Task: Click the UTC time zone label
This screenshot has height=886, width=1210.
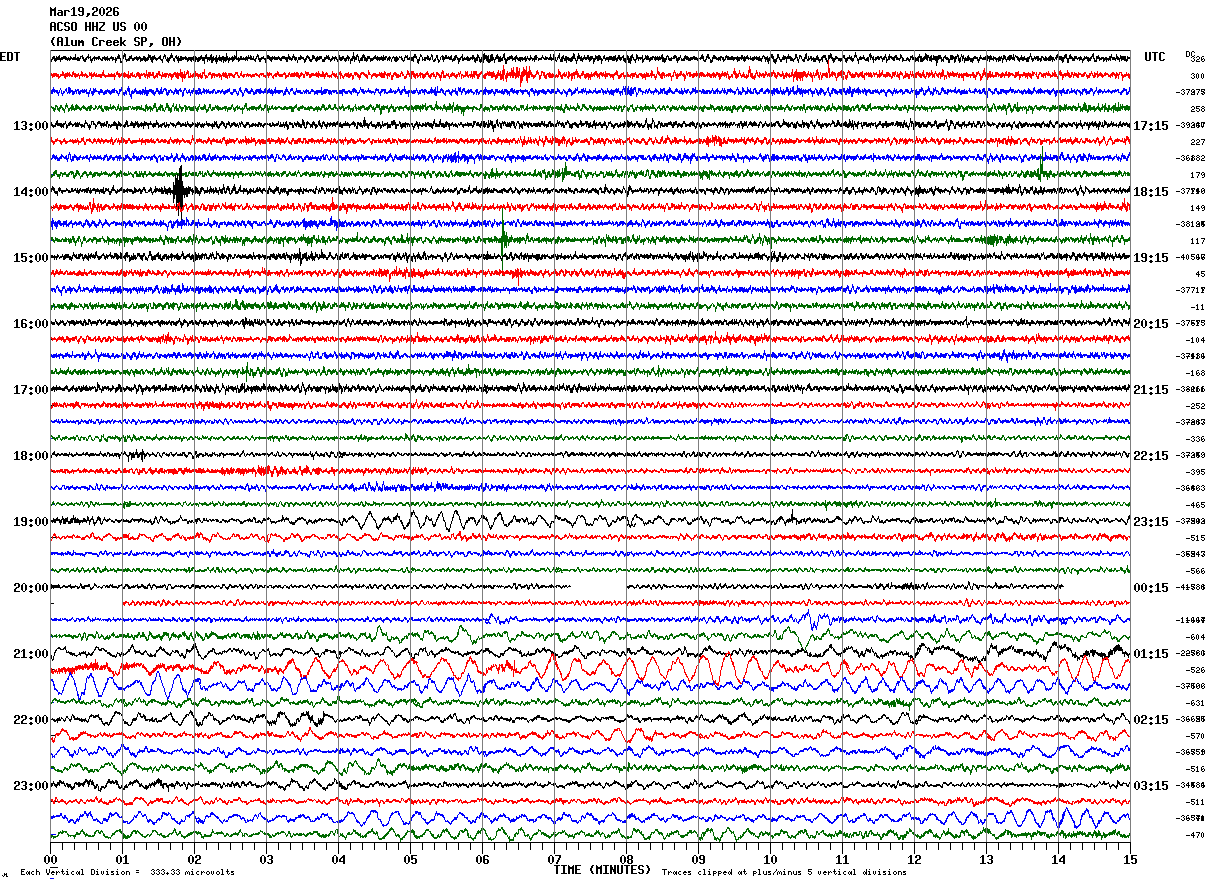Action: coord(1155,57)
